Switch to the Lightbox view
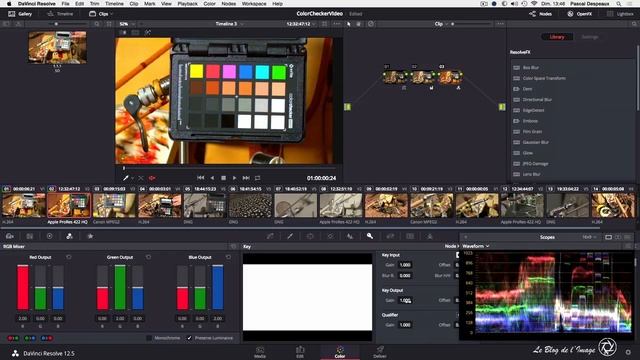640x360 pixels. (620, 14)
